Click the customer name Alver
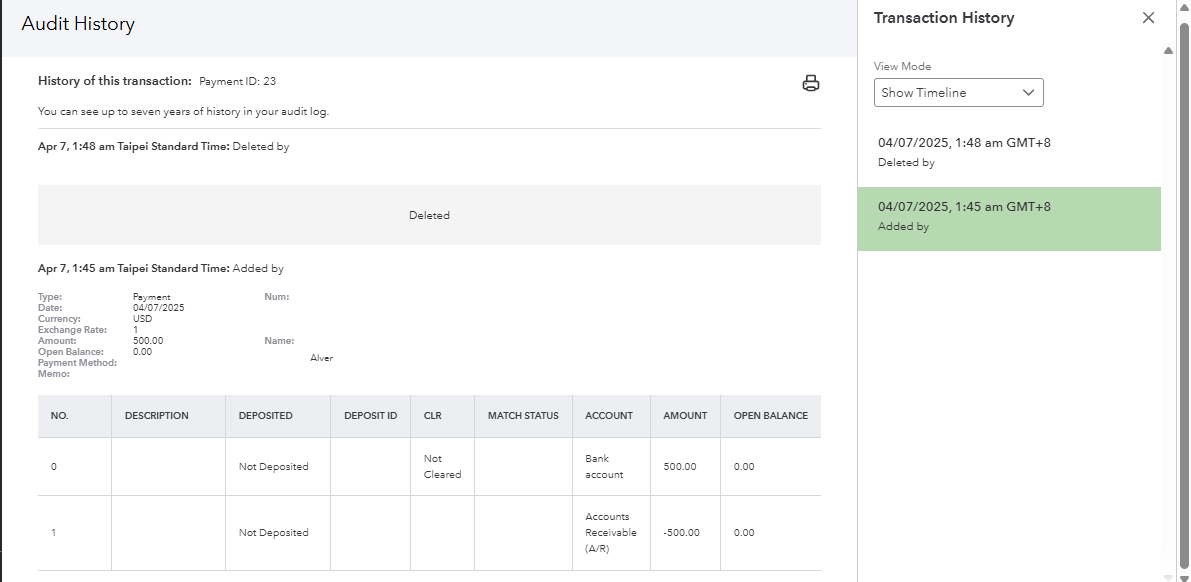Viewport: 1191px width, 582px height. coord(321,358)
